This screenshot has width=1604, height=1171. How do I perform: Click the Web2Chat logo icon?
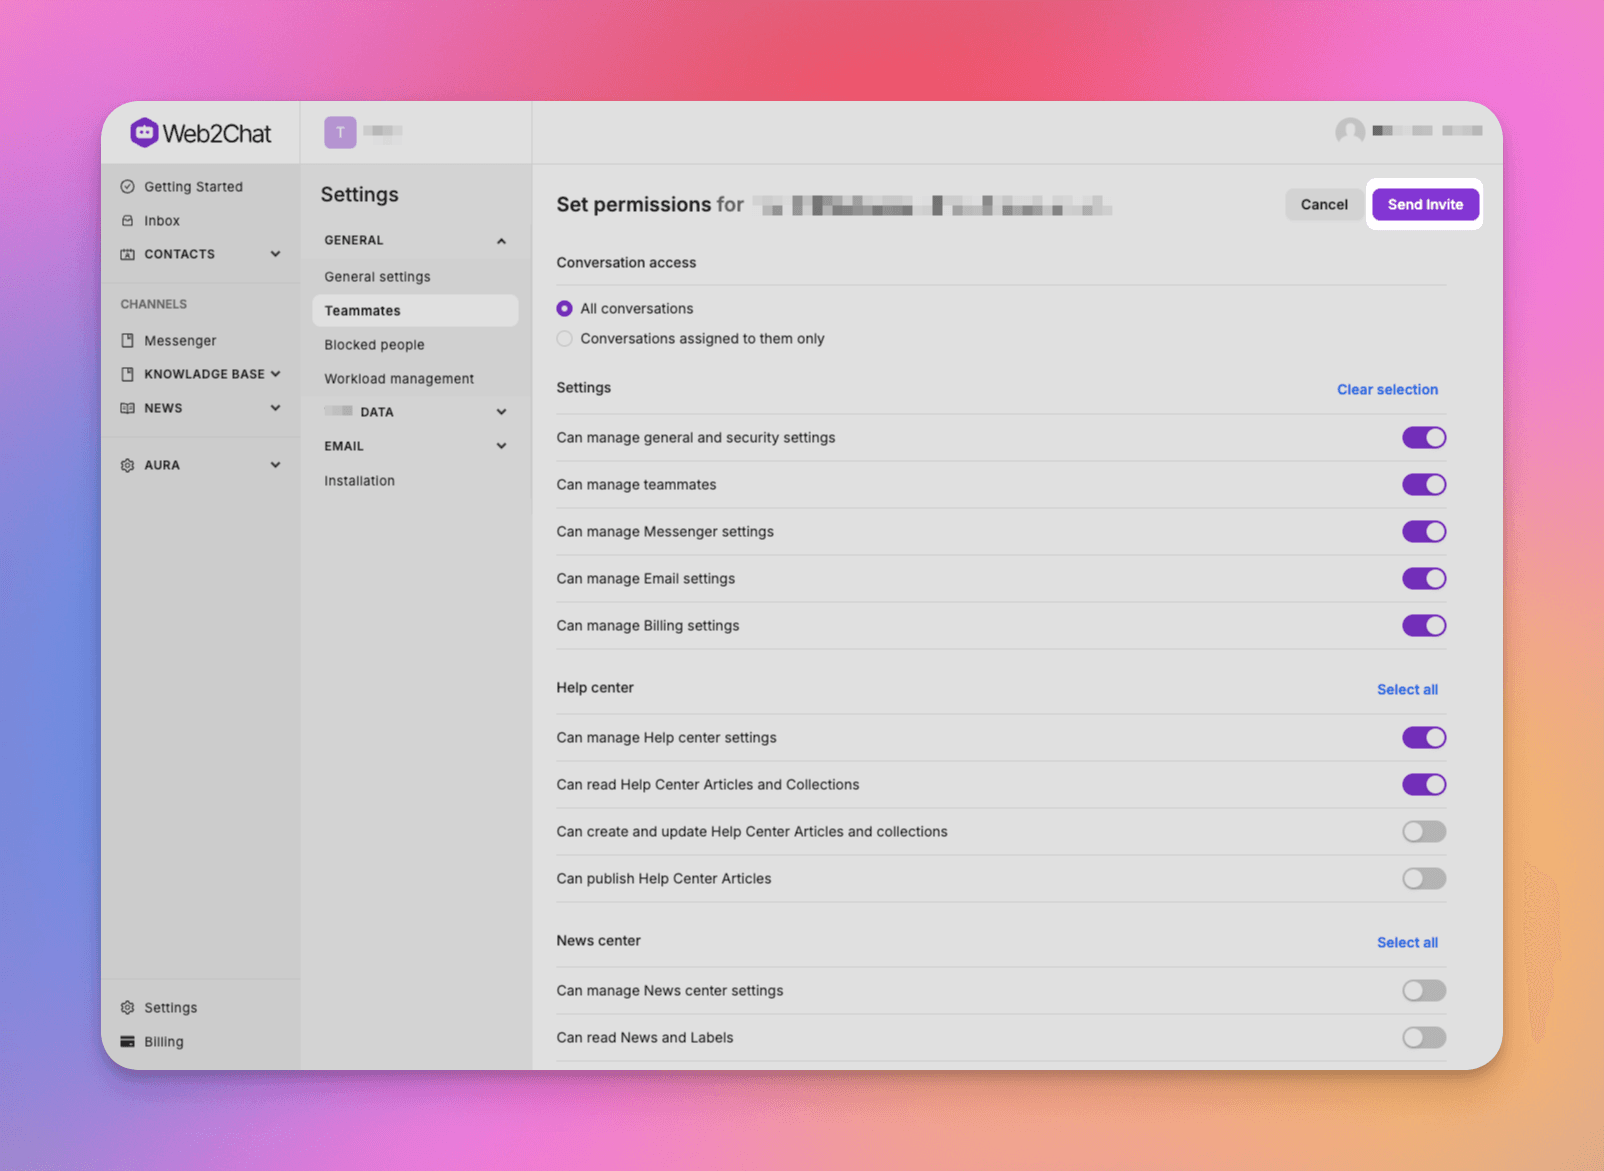(145, 132)
